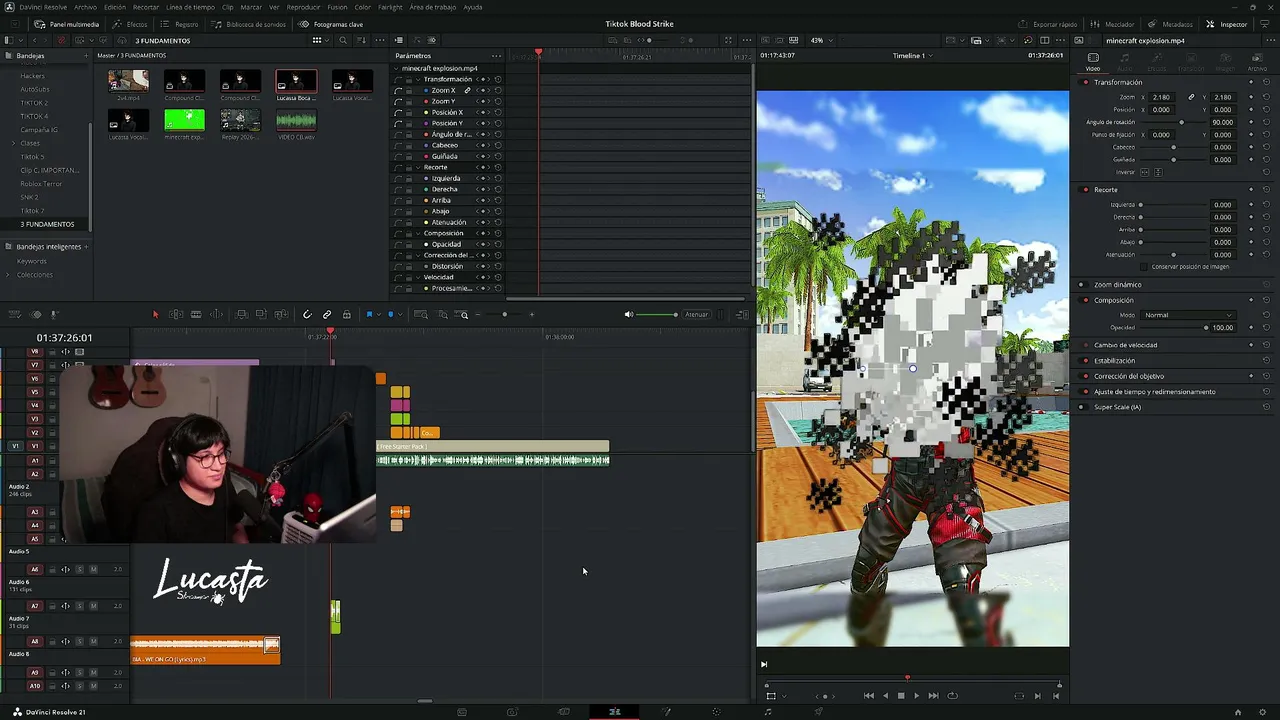Screen dimensions: 1280x720
Task: Collapse Transformación group in keyframes panel
Action: point(418,79)
